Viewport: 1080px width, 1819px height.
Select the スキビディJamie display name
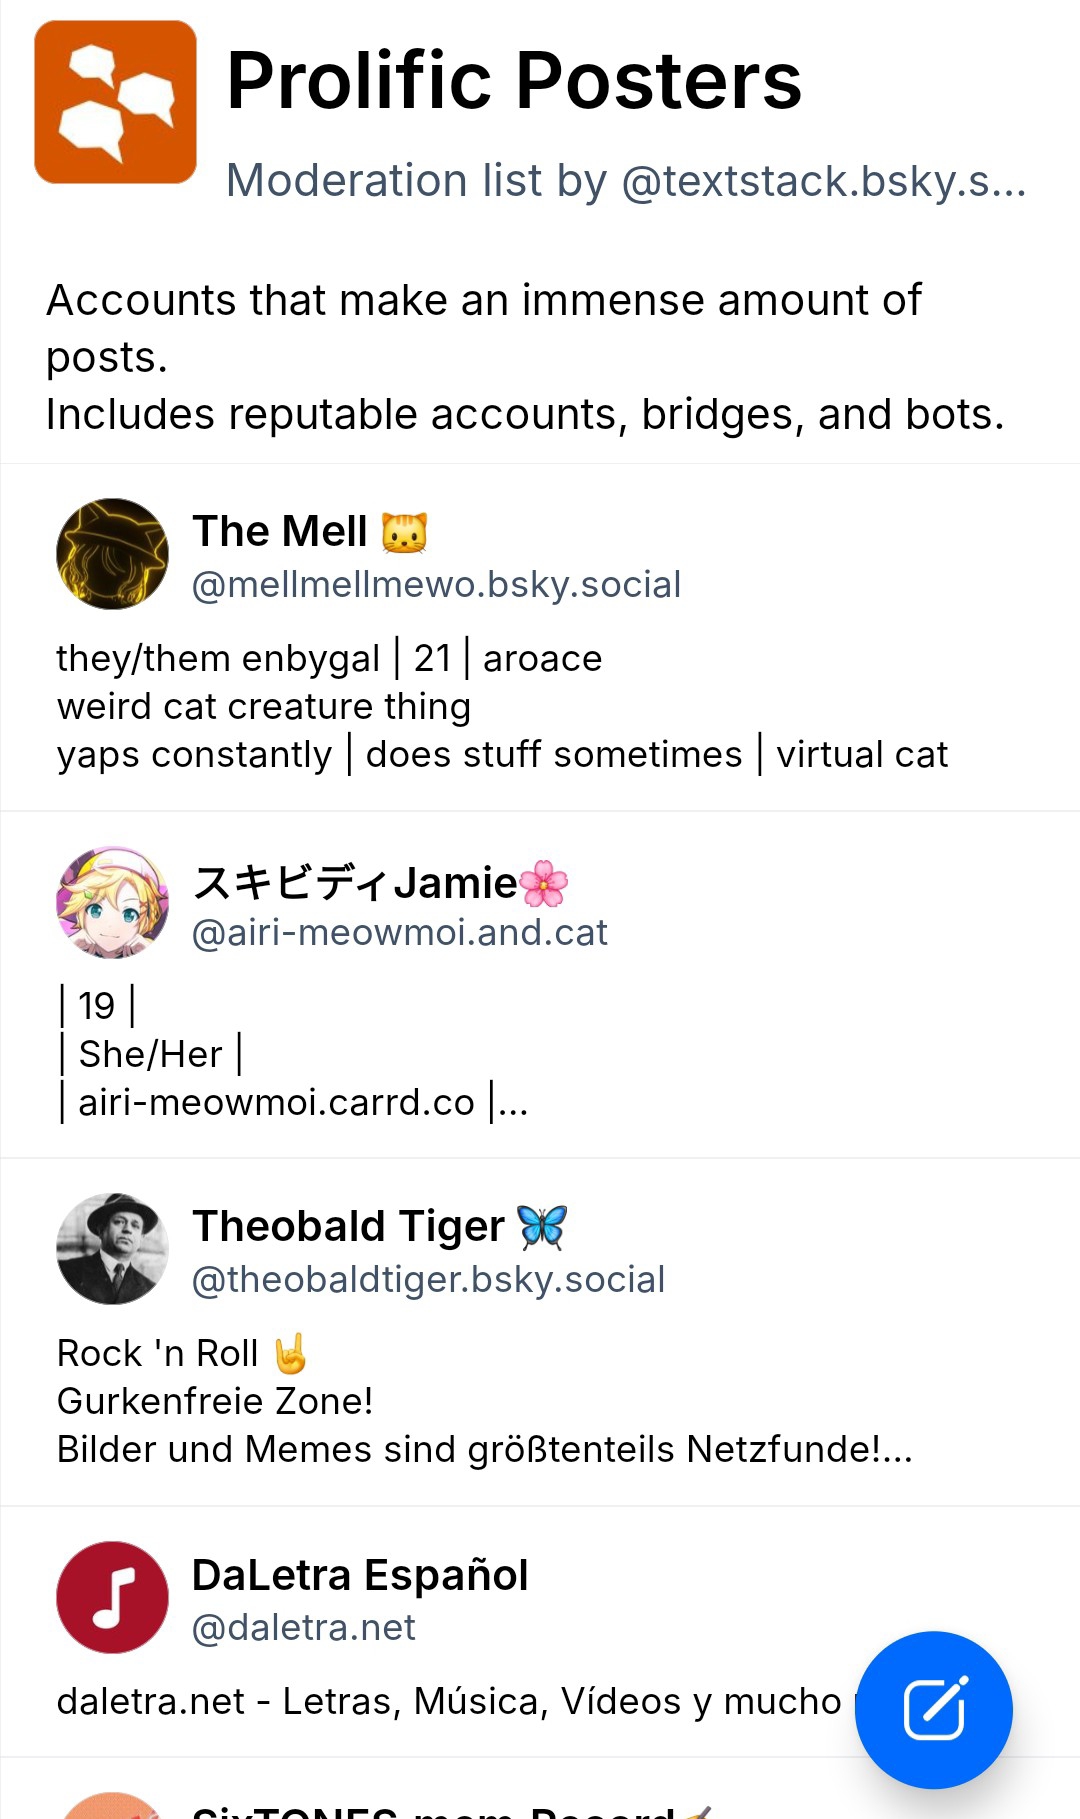coord(356,882)
